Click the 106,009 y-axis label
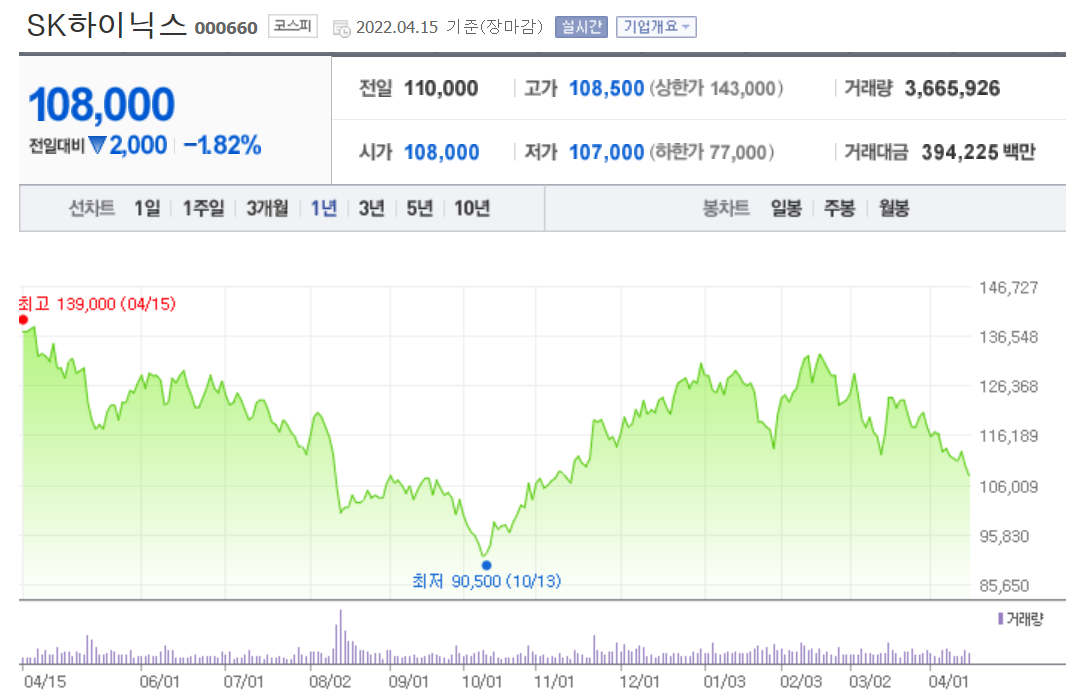The width and height of the screenshot is (1066, 694). [1008, 487]
